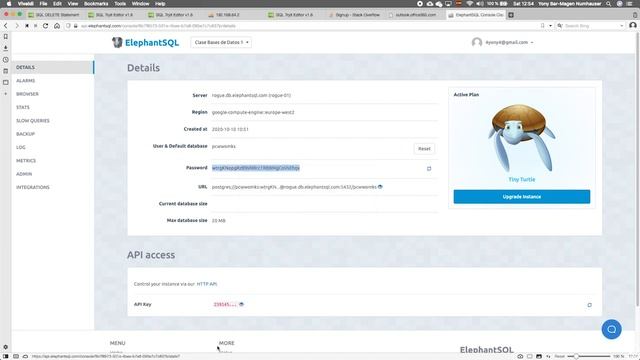This screenshot has width=640, height=360.
Task: Open the closed tabs trash icon
Action: pyautogui.click(x=635, y=15)
